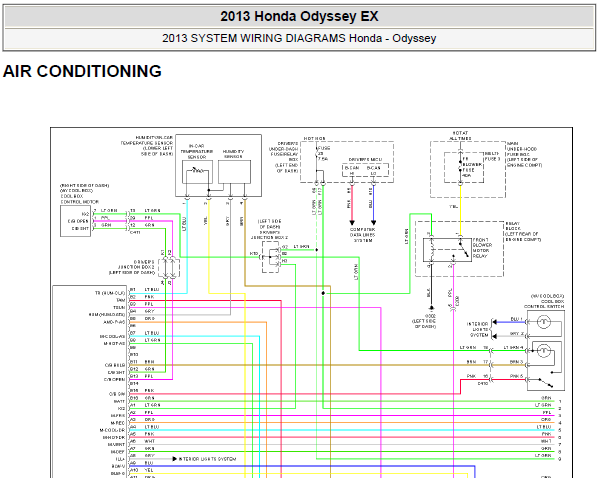603x478 pixels.
Task: Click pin "A6 WHT" wire label
Action: (142, 441)
